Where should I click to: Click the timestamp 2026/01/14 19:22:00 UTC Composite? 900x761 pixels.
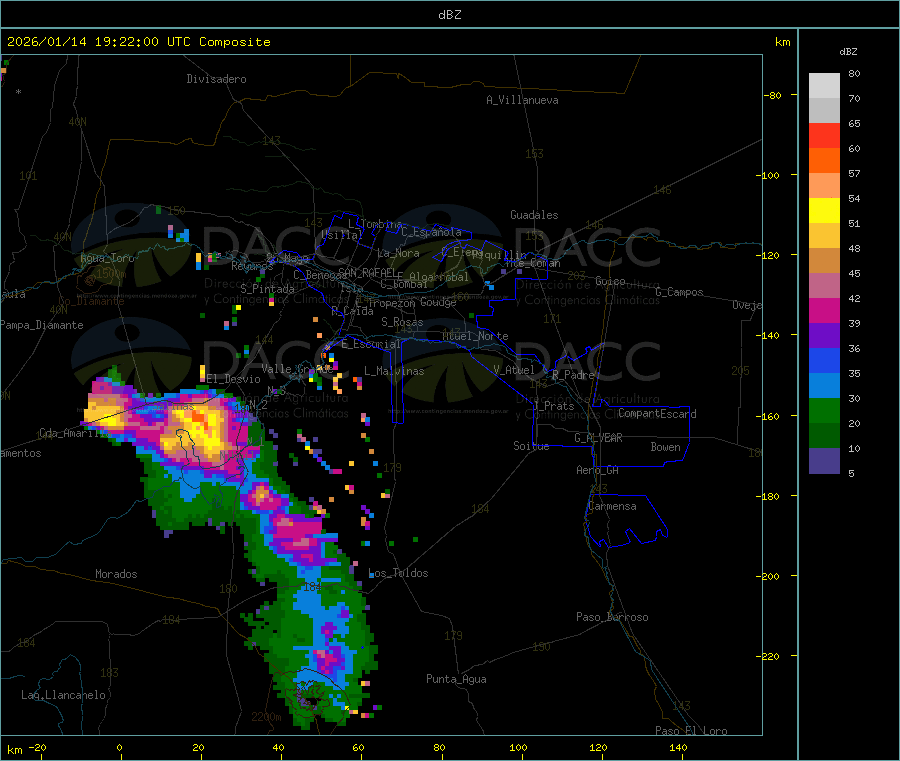click(138, 42)
